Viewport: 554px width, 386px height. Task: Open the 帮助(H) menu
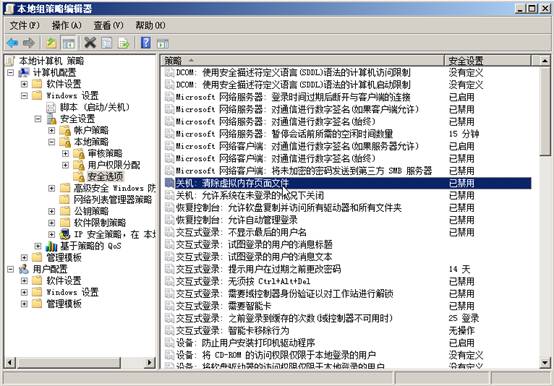tap(151, 25)
